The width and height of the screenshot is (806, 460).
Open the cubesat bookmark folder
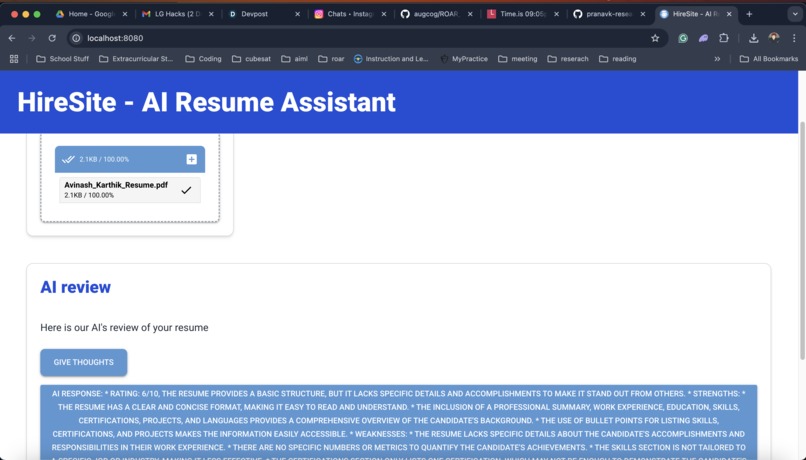pyautogui.click(x=251, y=59)
